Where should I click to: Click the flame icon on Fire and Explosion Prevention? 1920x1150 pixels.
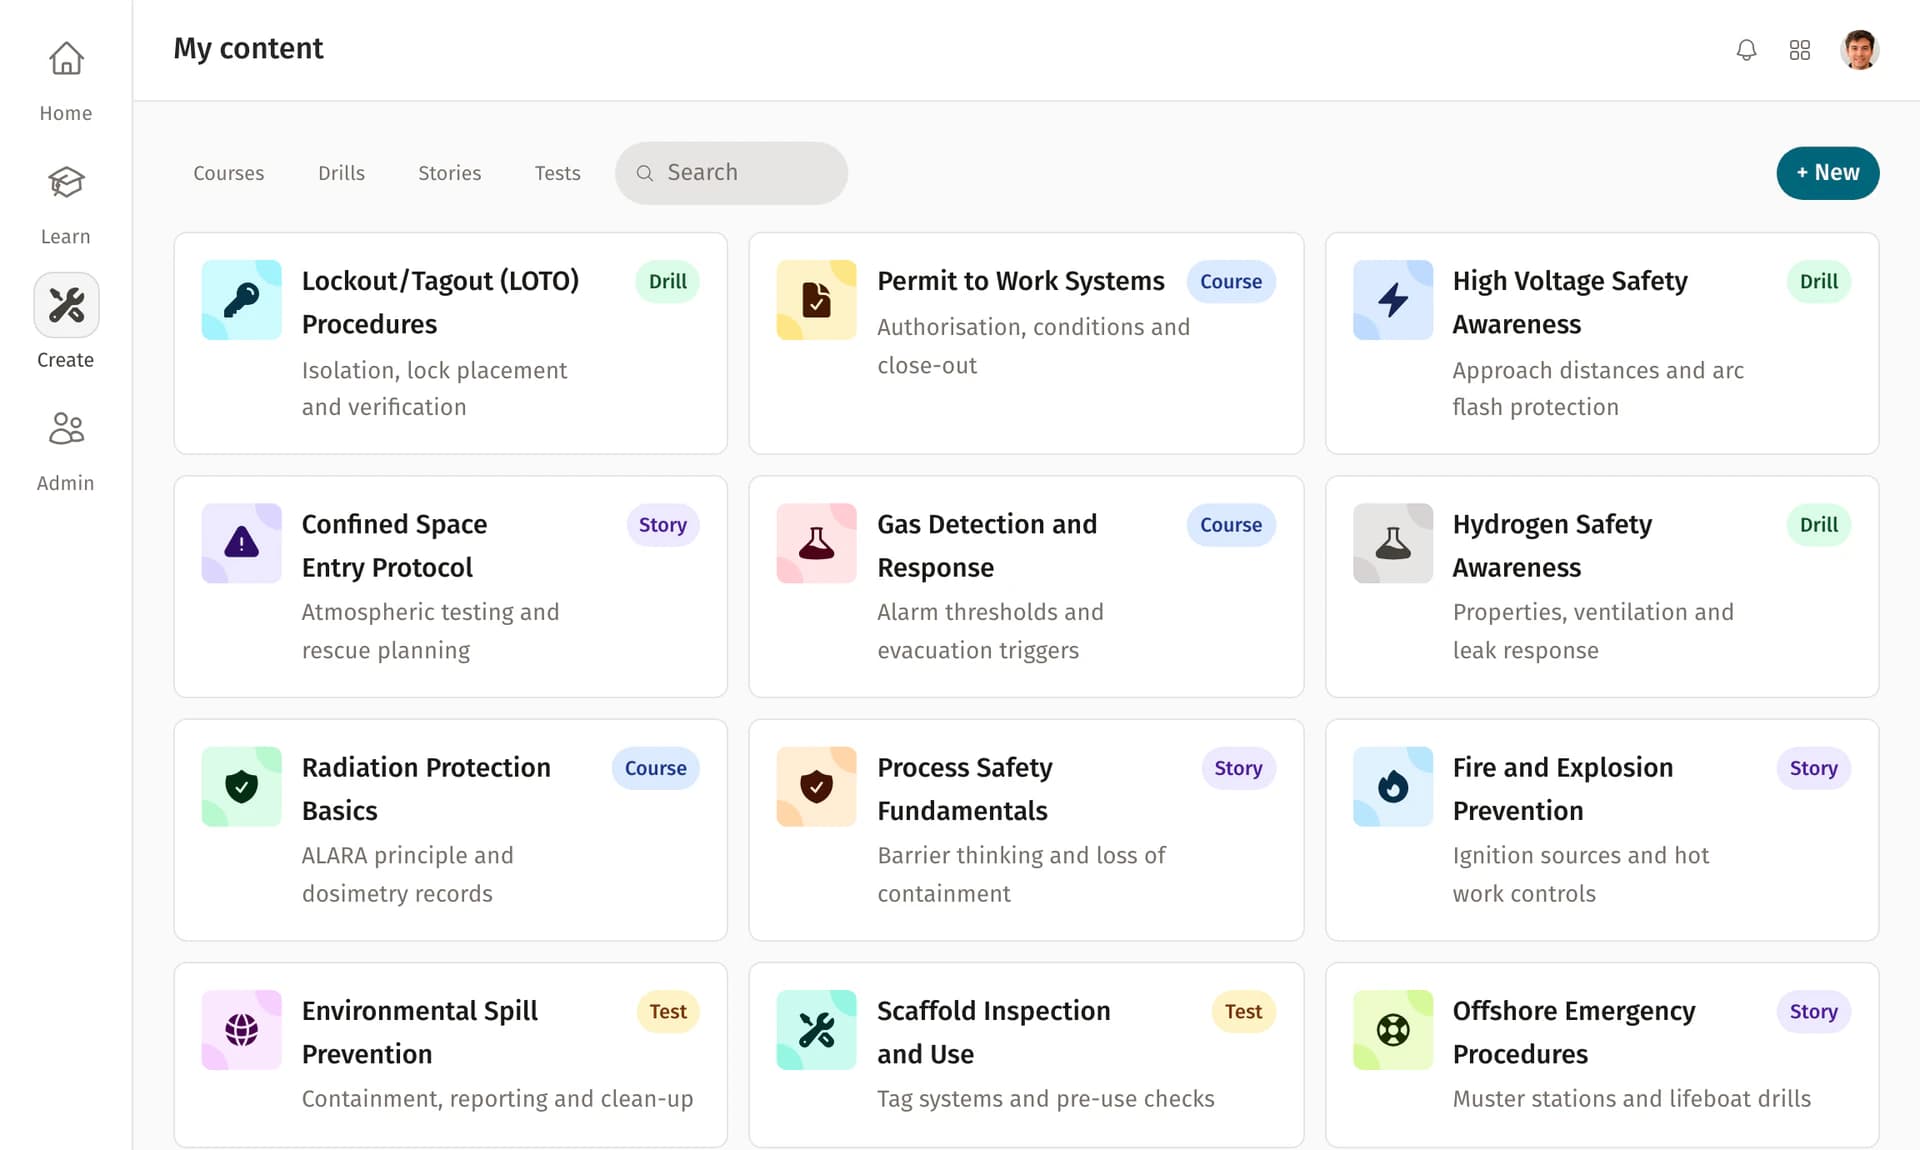[x=1392, y=787]
